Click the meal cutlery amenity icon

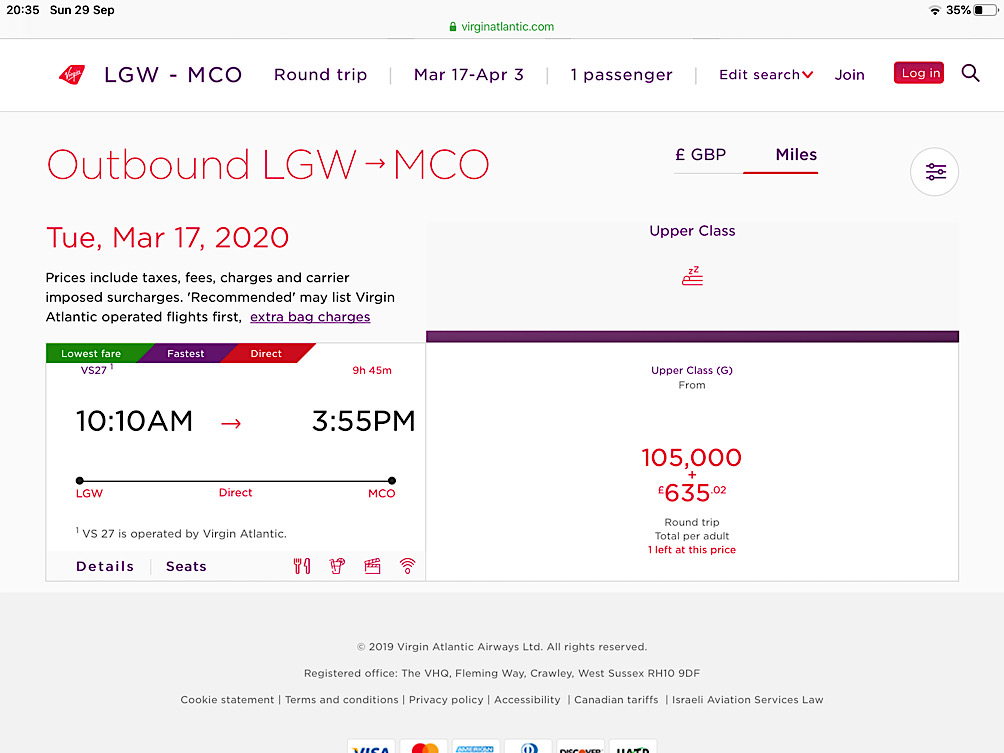302,566
